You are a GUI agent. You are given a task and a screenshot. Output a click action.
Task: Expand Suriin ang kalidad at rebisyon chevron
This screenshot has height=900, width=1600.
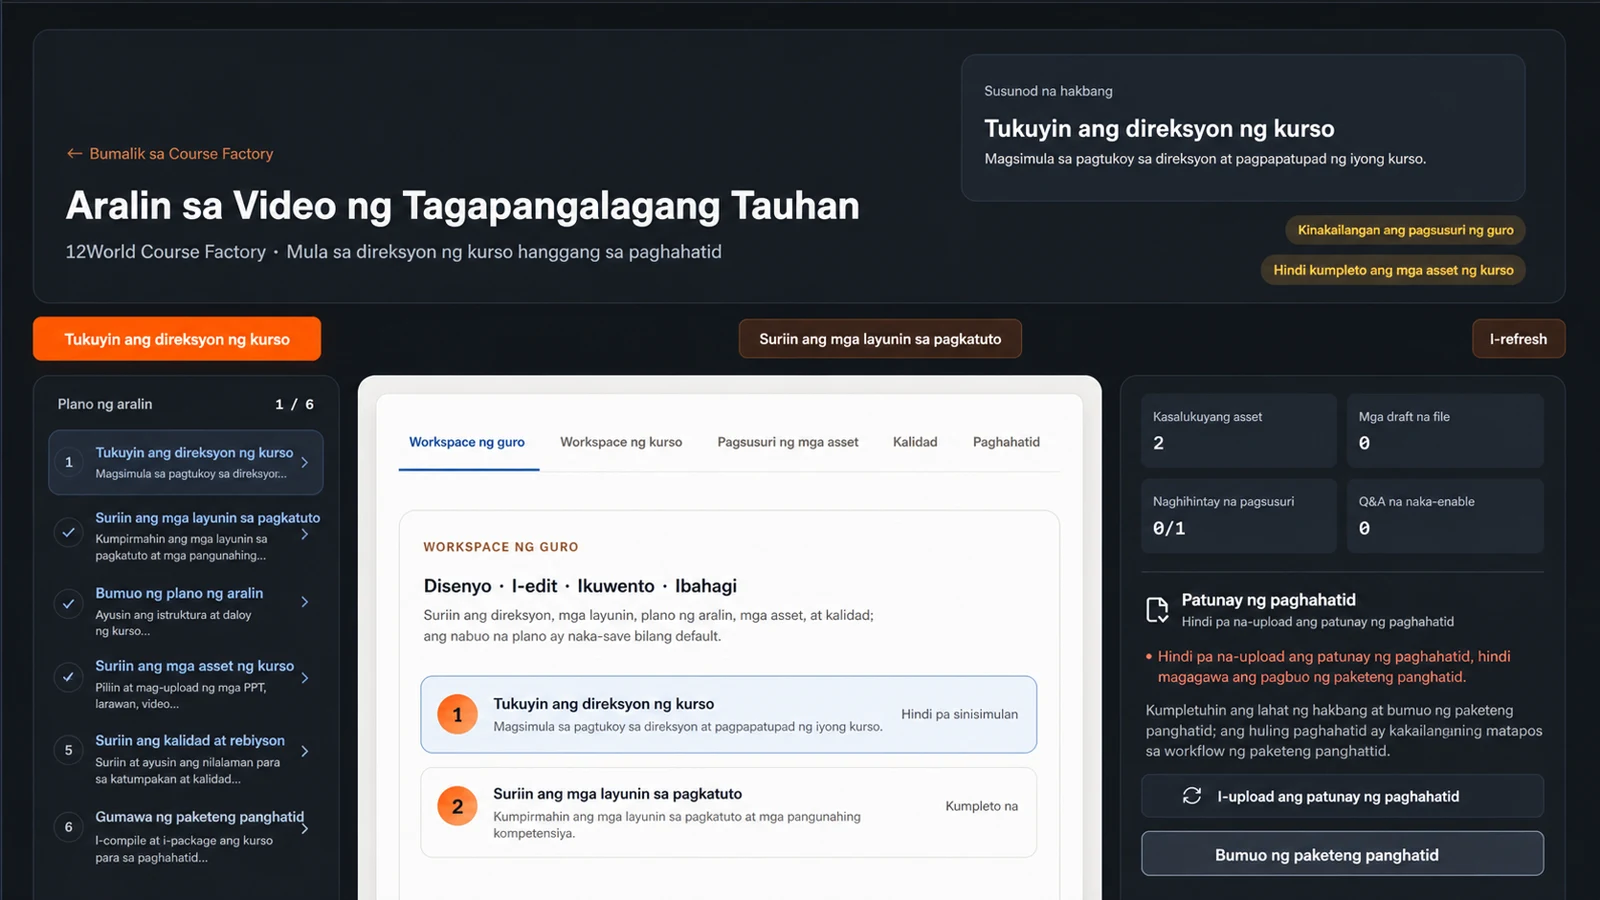pyautogui.click(x=305, y=751)
